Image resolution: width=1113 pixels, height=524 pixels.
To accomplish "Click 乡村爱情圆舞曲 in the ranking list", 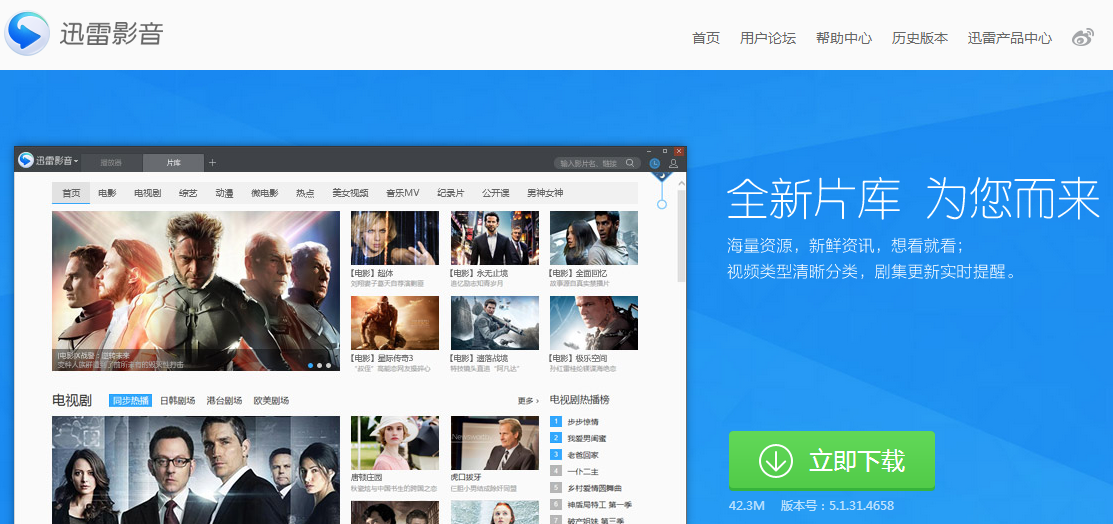I will click(x=594, y=488).
